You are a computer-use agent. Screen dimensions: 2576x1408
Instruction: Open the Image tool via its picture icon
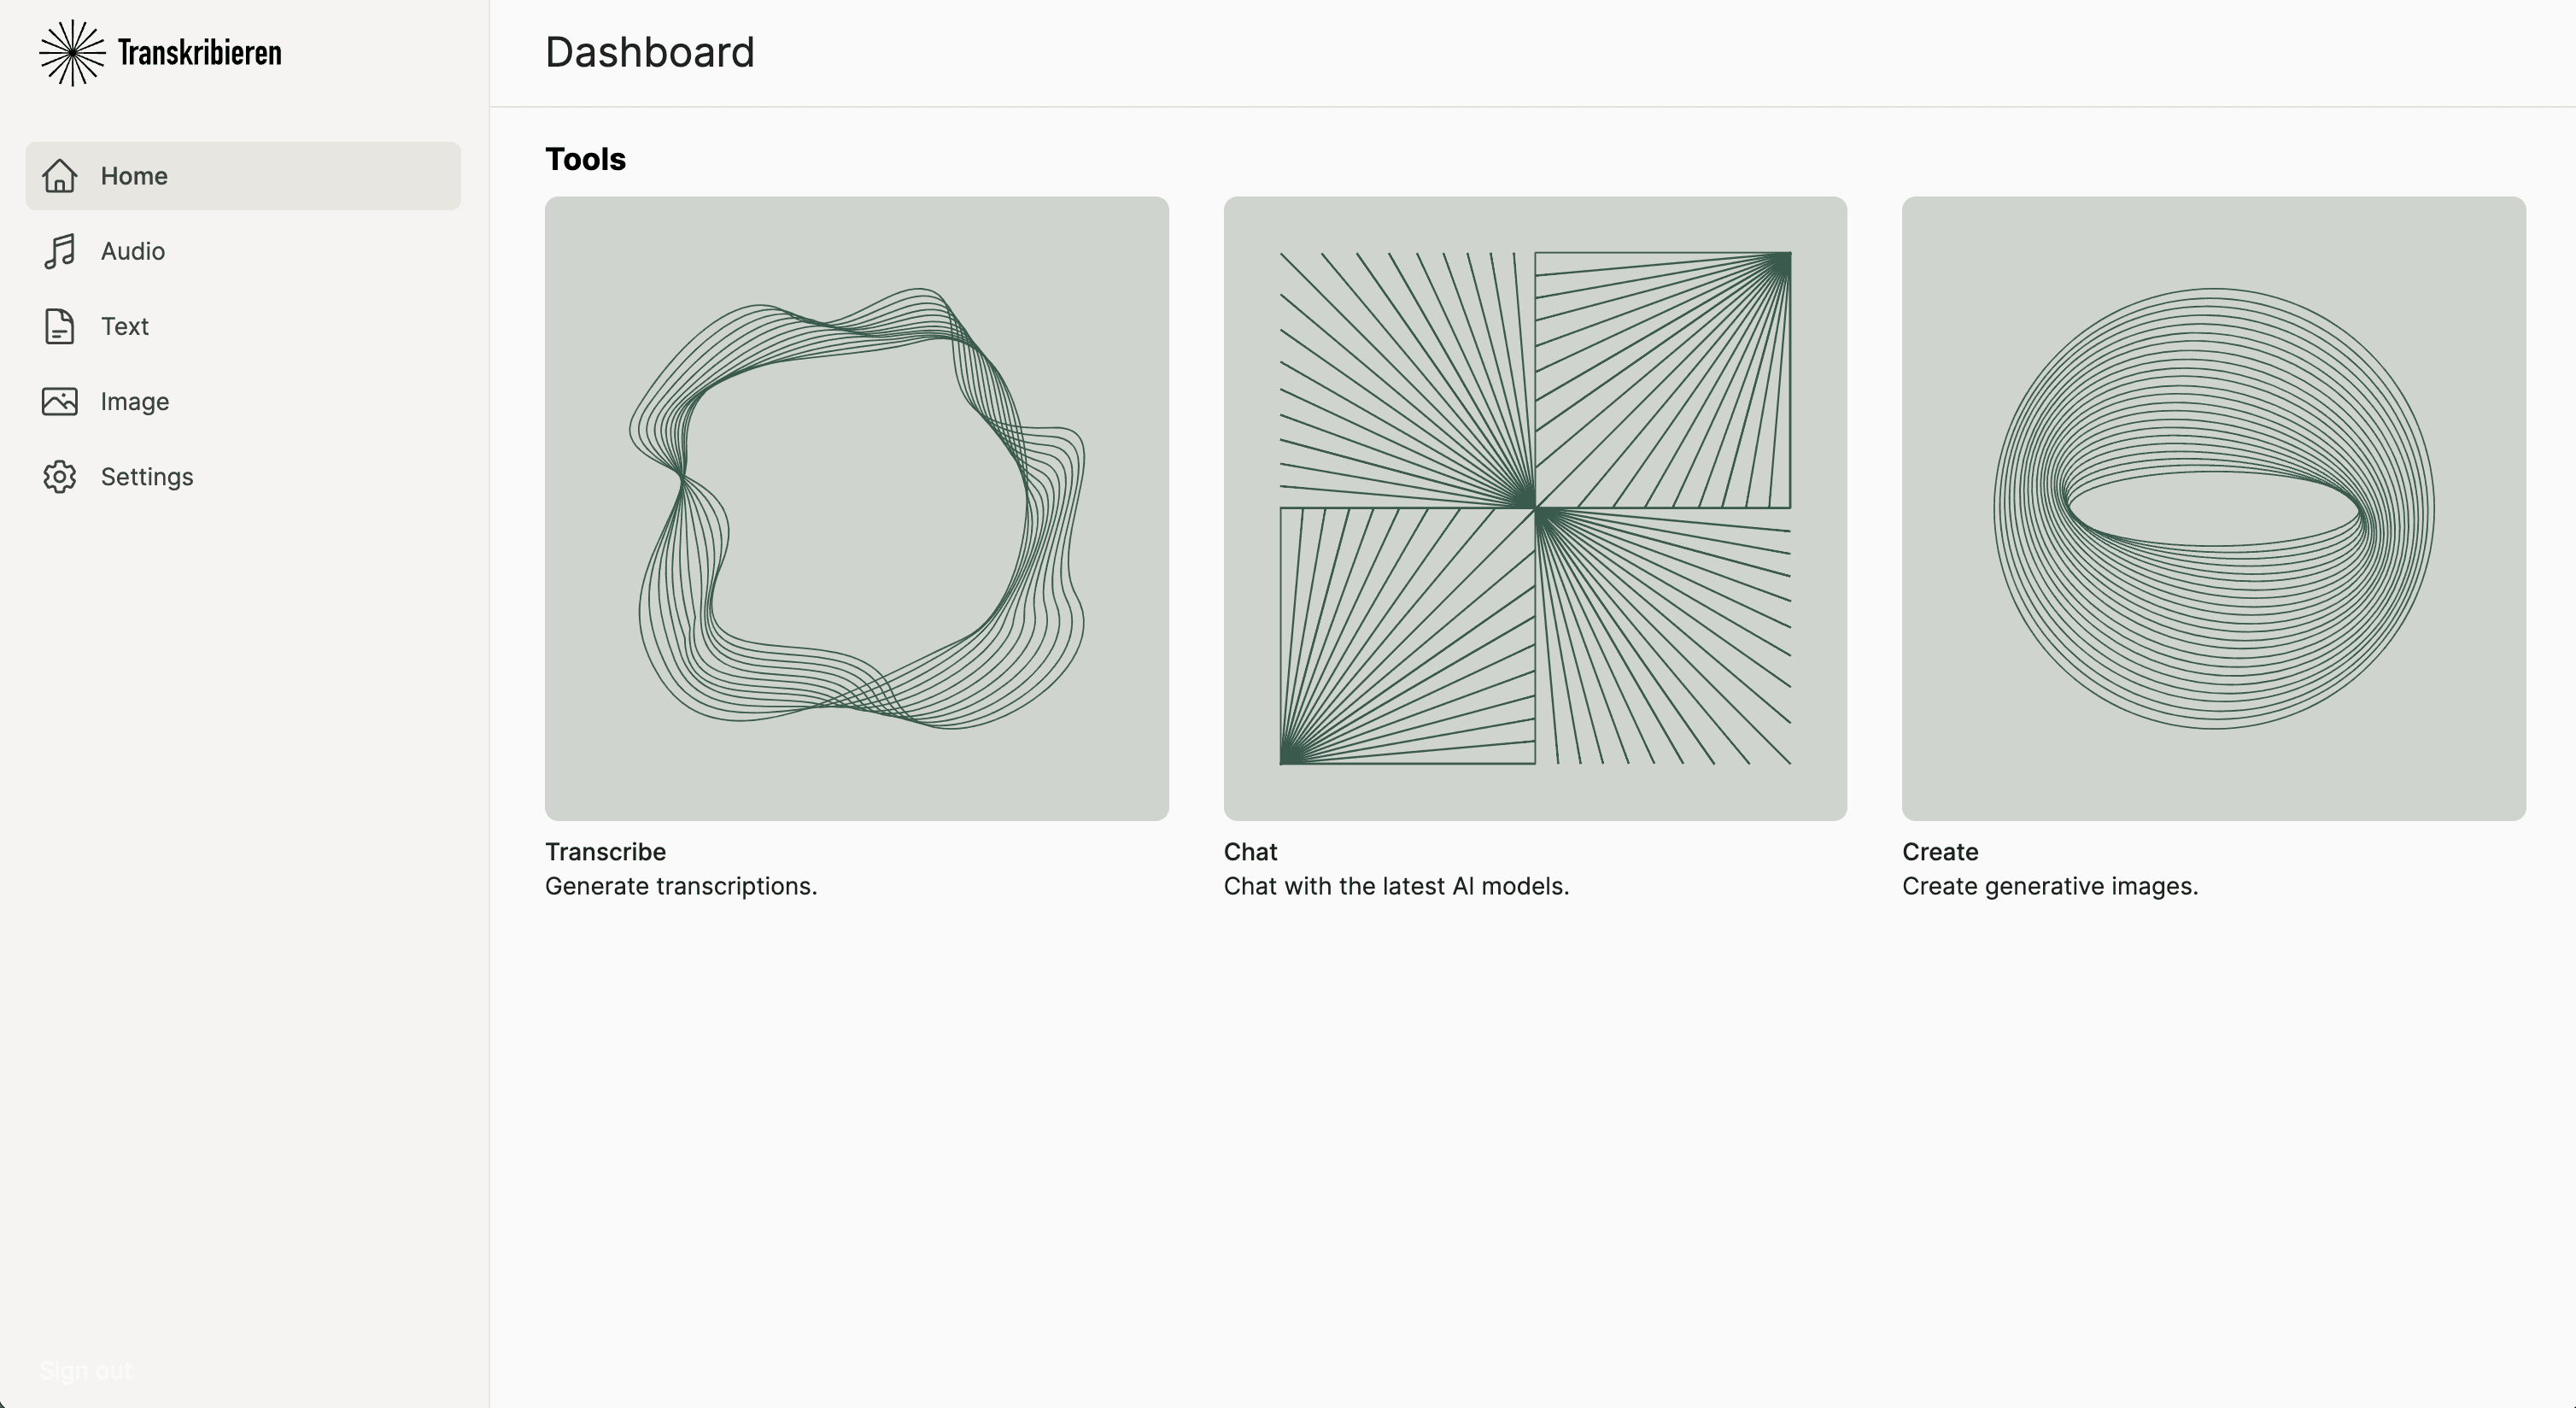tap(59, 401)
